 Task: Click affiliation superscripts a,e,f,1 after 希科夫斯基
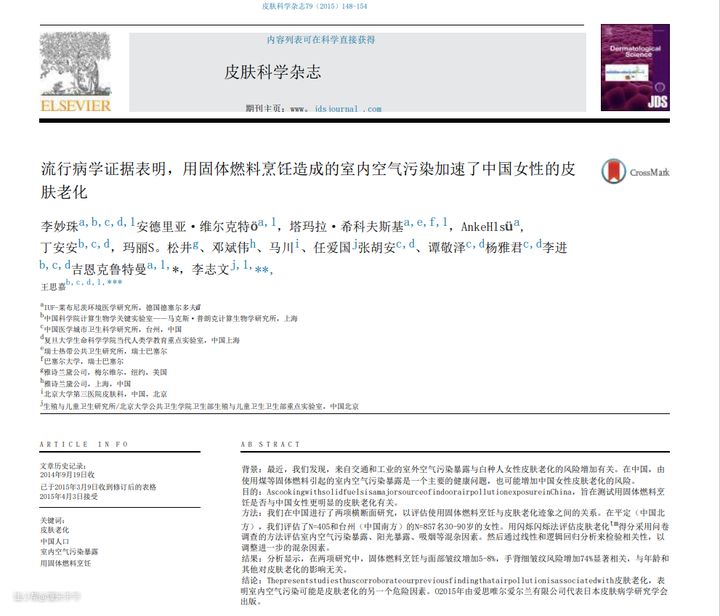tap(426, 222)
